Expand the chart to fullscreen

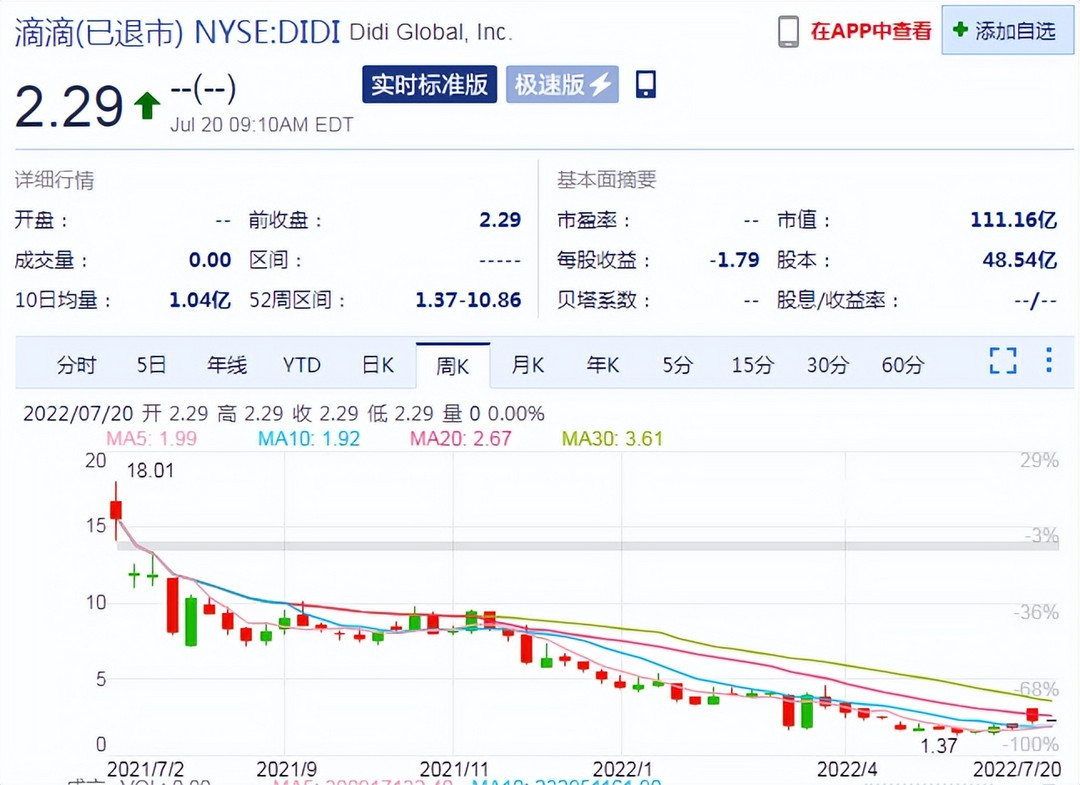pos(1003,360)
